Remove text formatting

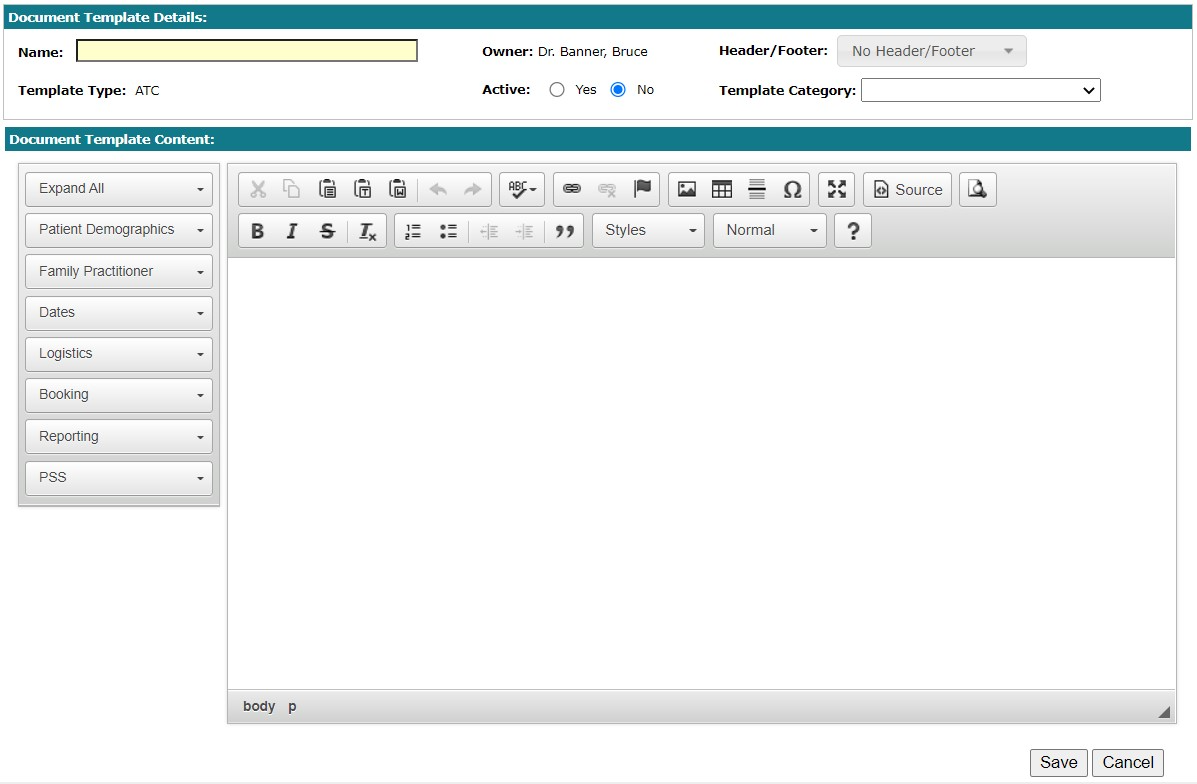click(x=367, y=231)
